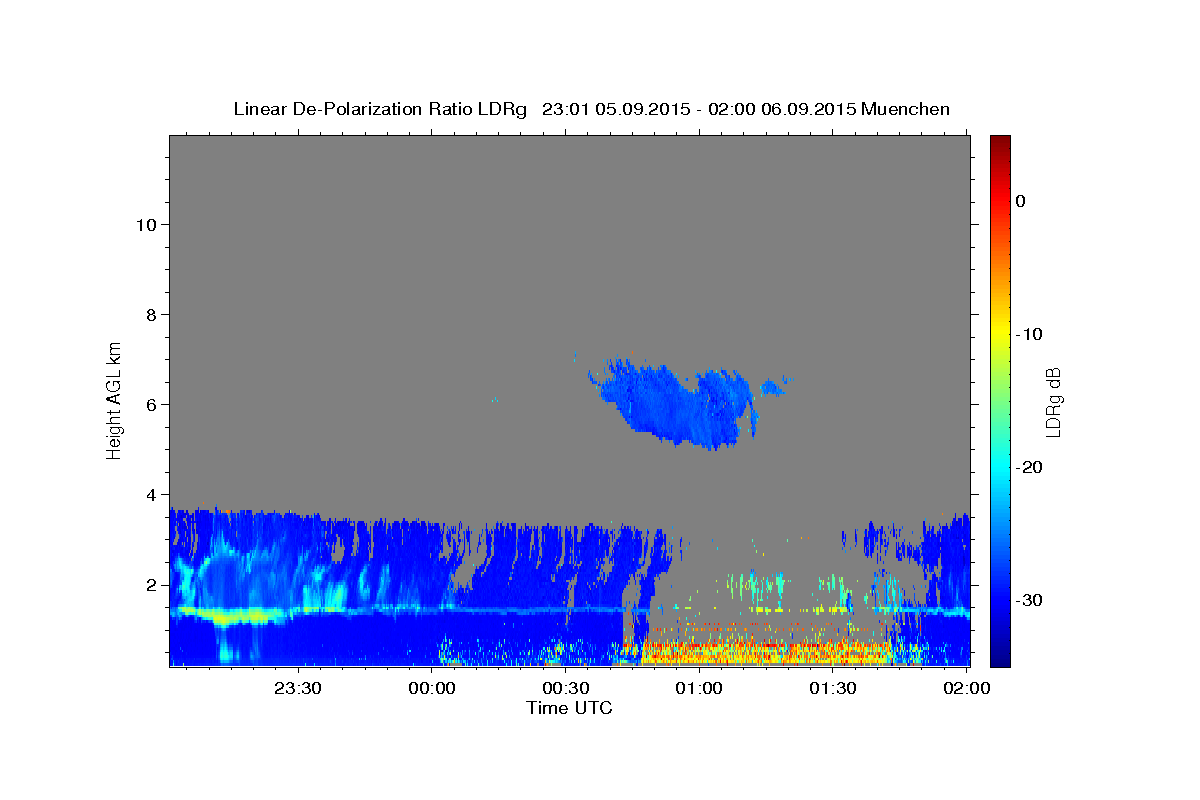This screenshot has height=800, width=1200.
Task: Click the colorbar value '0'
Action: [x=1021, y=201]
